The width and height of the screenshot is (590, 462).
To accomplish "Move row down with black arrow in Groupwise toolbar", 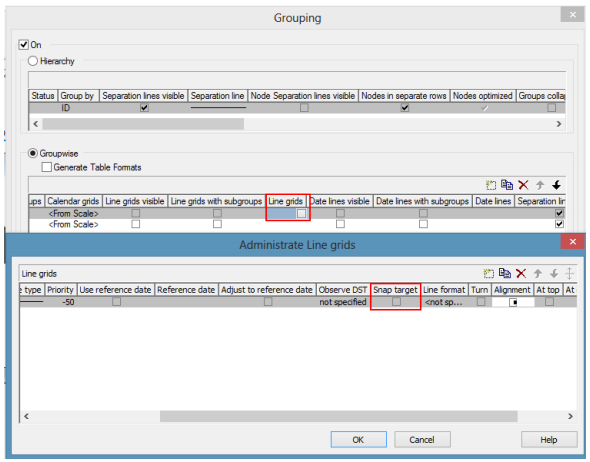I will 557,185.
